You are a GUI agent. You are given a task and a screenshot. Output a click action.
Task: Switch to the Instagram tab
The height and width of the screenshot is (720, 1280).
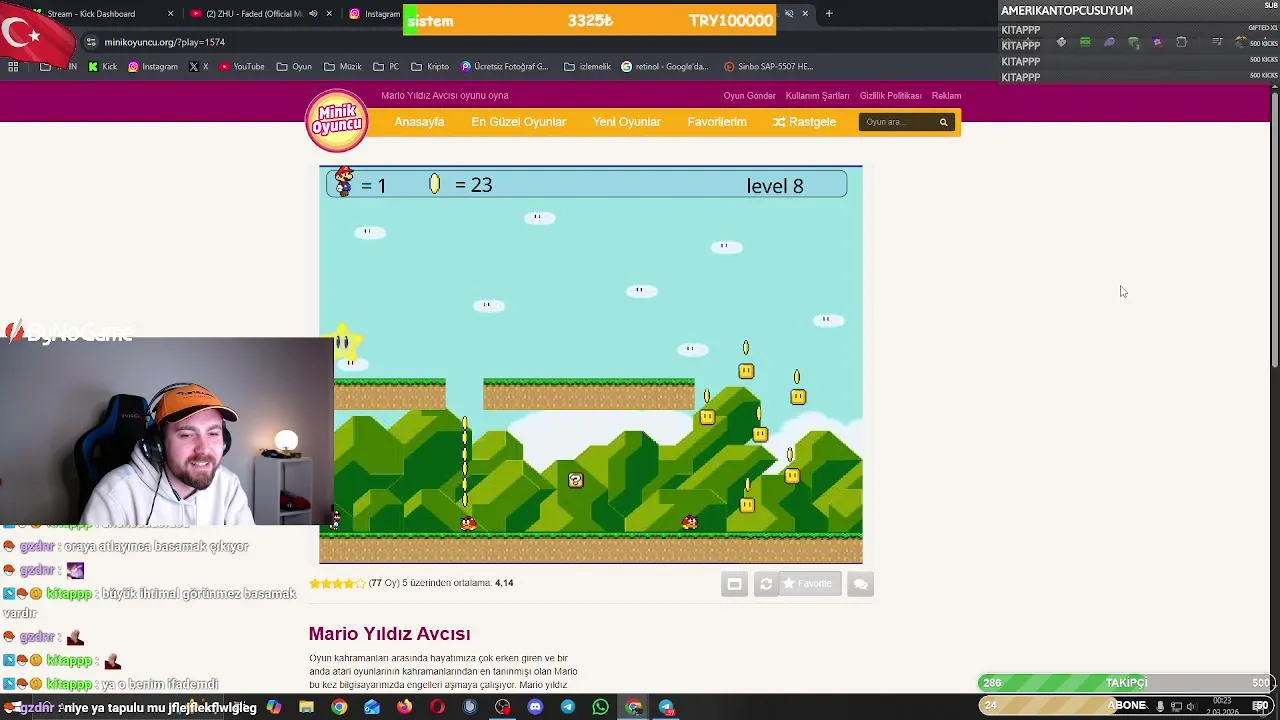[x=374, y=14]
